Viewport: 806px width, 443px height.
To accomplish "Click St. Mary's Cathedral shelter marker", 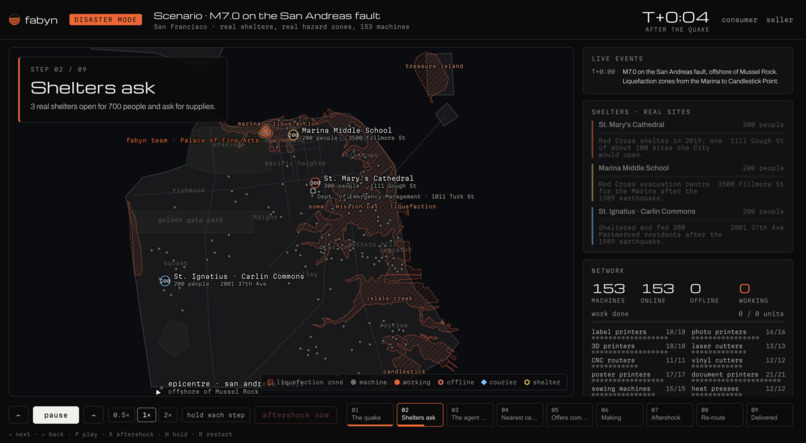I will point(315,182).
